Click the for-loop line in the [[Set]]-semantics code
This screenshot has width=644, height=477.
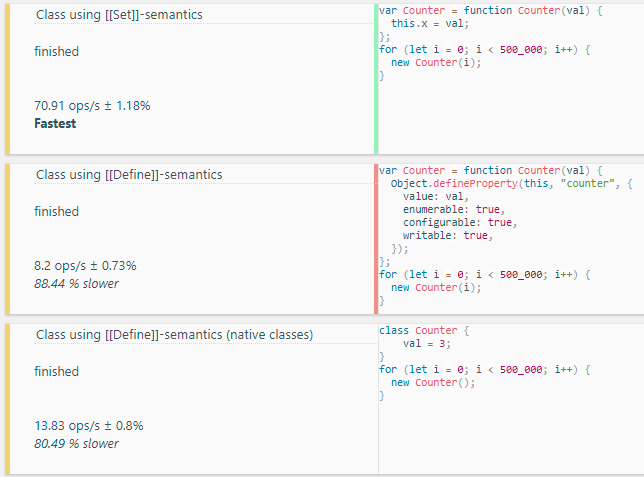click(x=485, y=50)
